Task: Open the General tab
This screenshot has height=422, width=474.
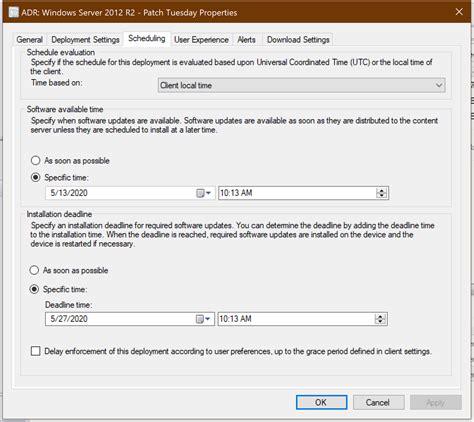Action: pyautogui.click(x=29, y=40)
